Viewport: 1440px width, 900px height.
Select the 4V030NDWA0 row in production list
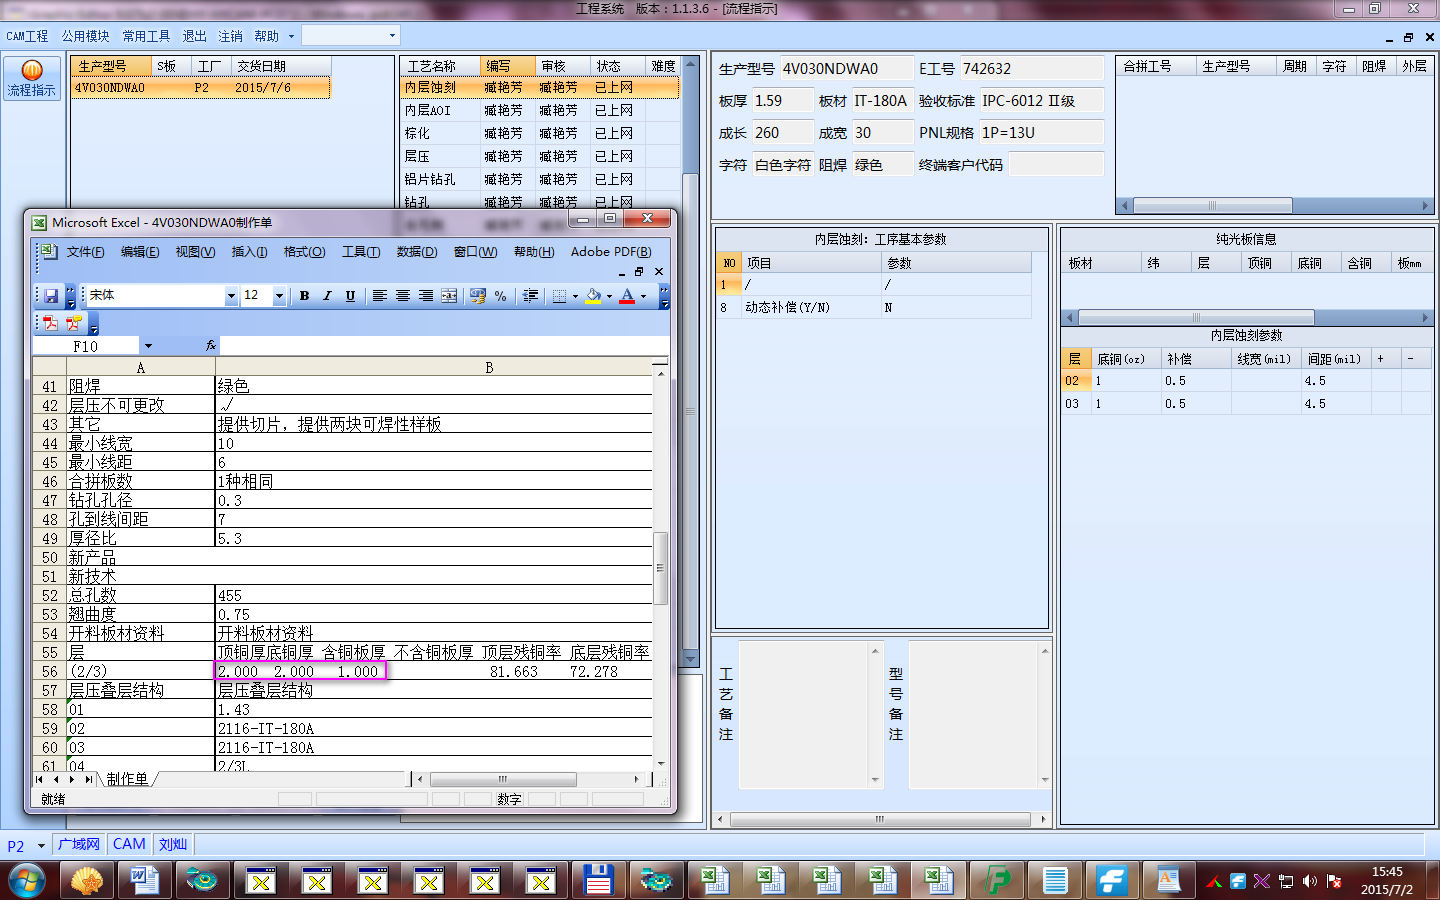pyautogui.click(x=200, y=88)
